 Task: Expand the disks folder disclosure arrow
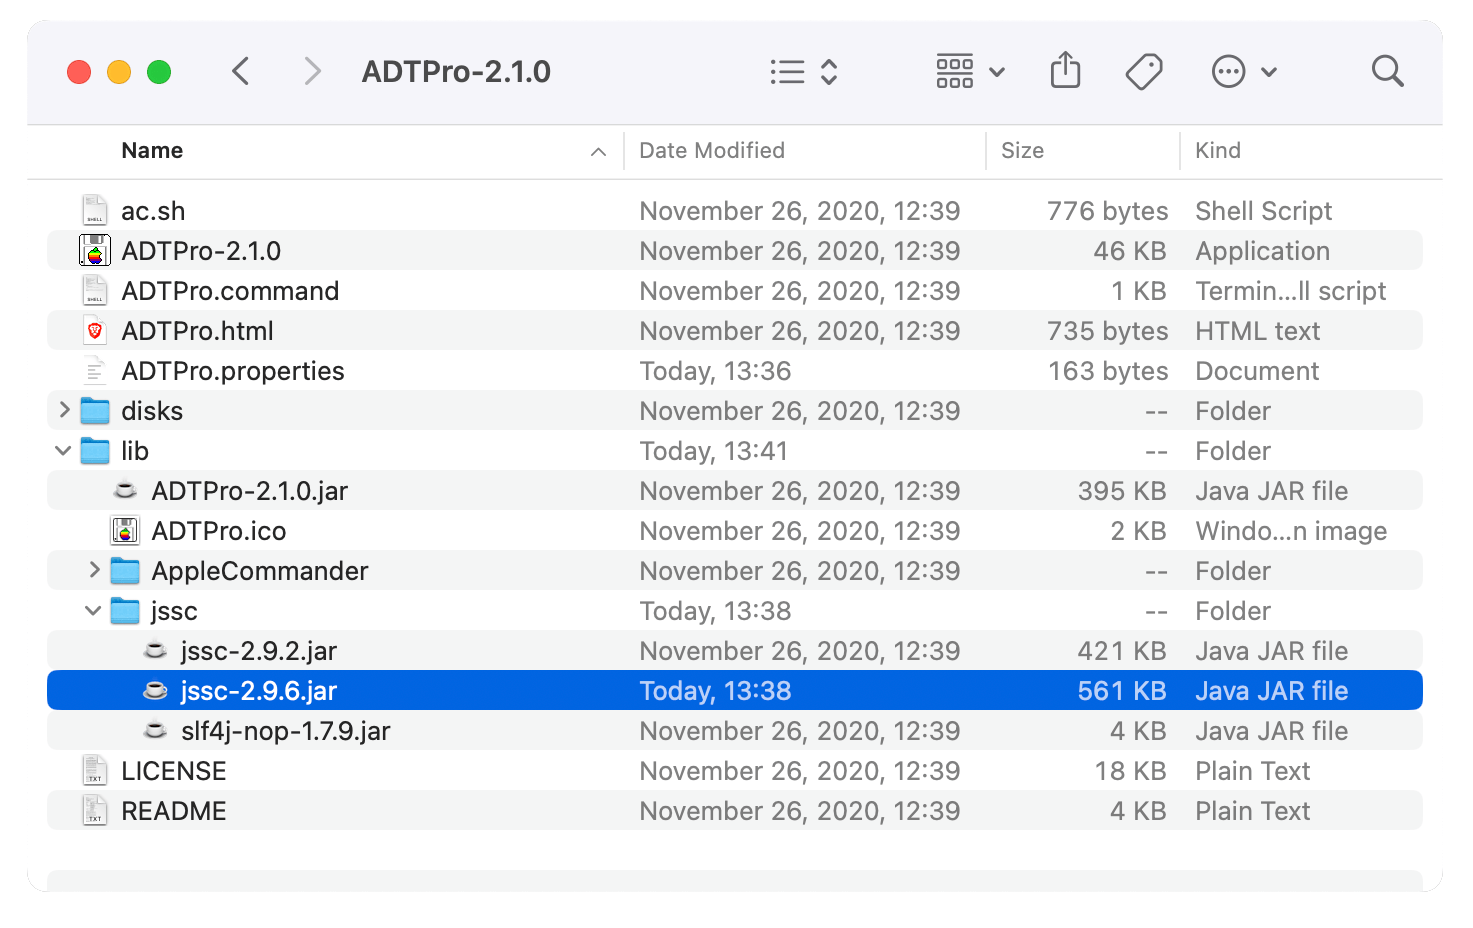pos(64,410)
